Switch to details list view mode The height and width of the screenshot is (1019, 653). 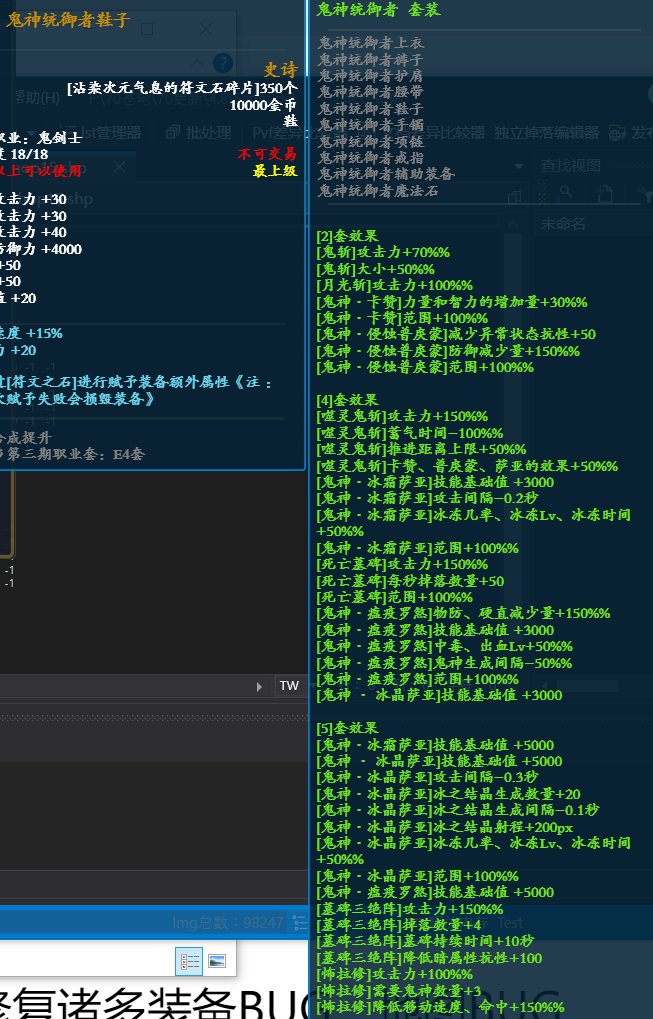click(x=189, y=961)
